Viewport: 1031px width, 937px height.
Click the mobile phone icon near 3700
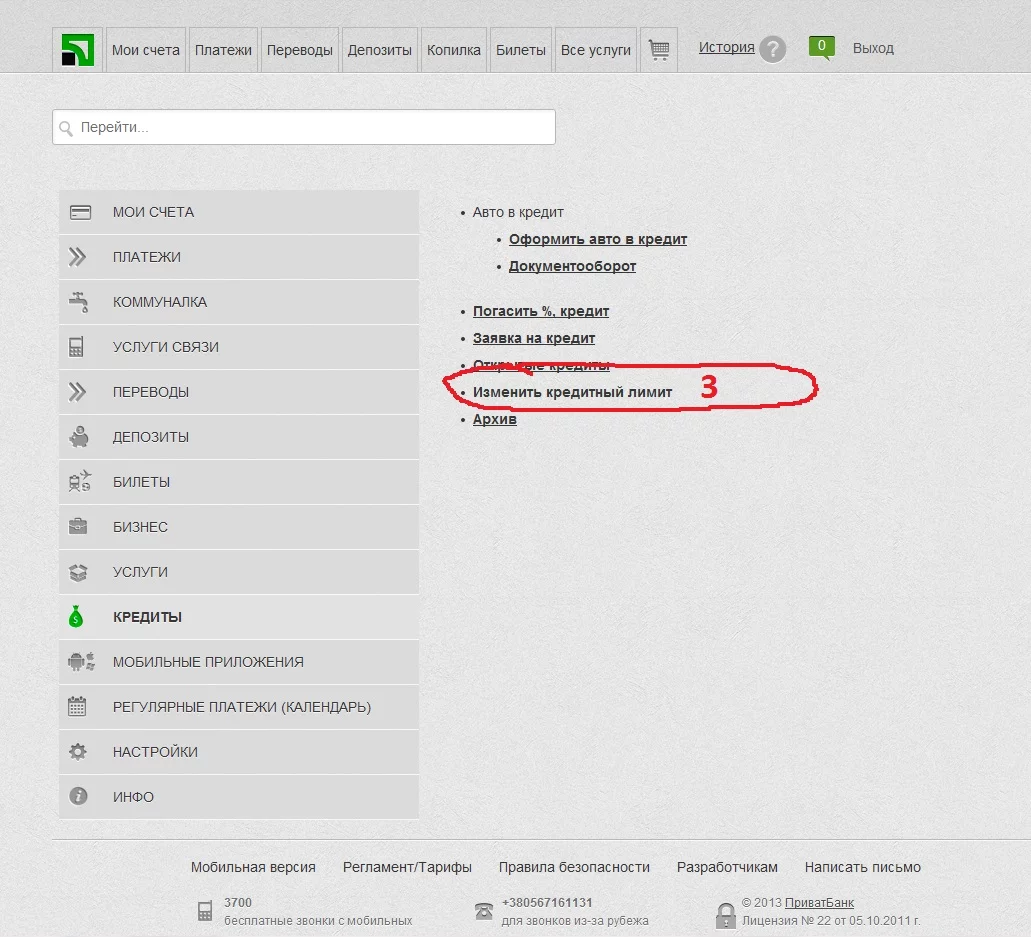204,911
